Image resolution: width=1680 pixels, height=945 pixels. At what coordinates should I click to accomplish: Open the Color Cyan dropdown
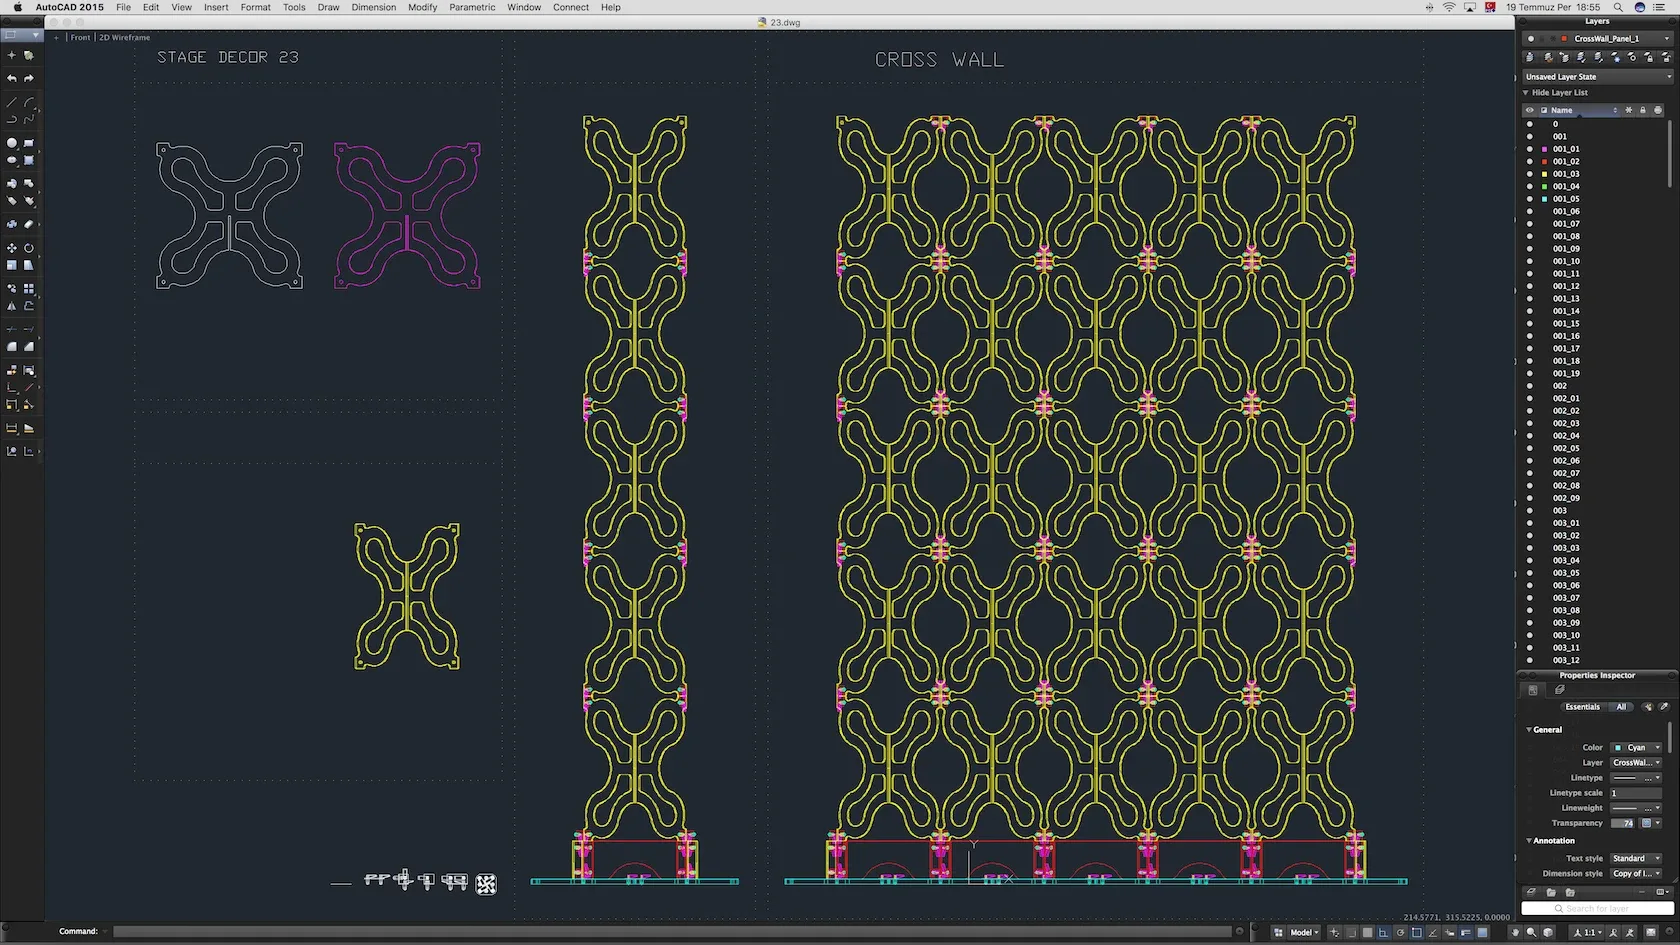click(x=1636, y=748)
